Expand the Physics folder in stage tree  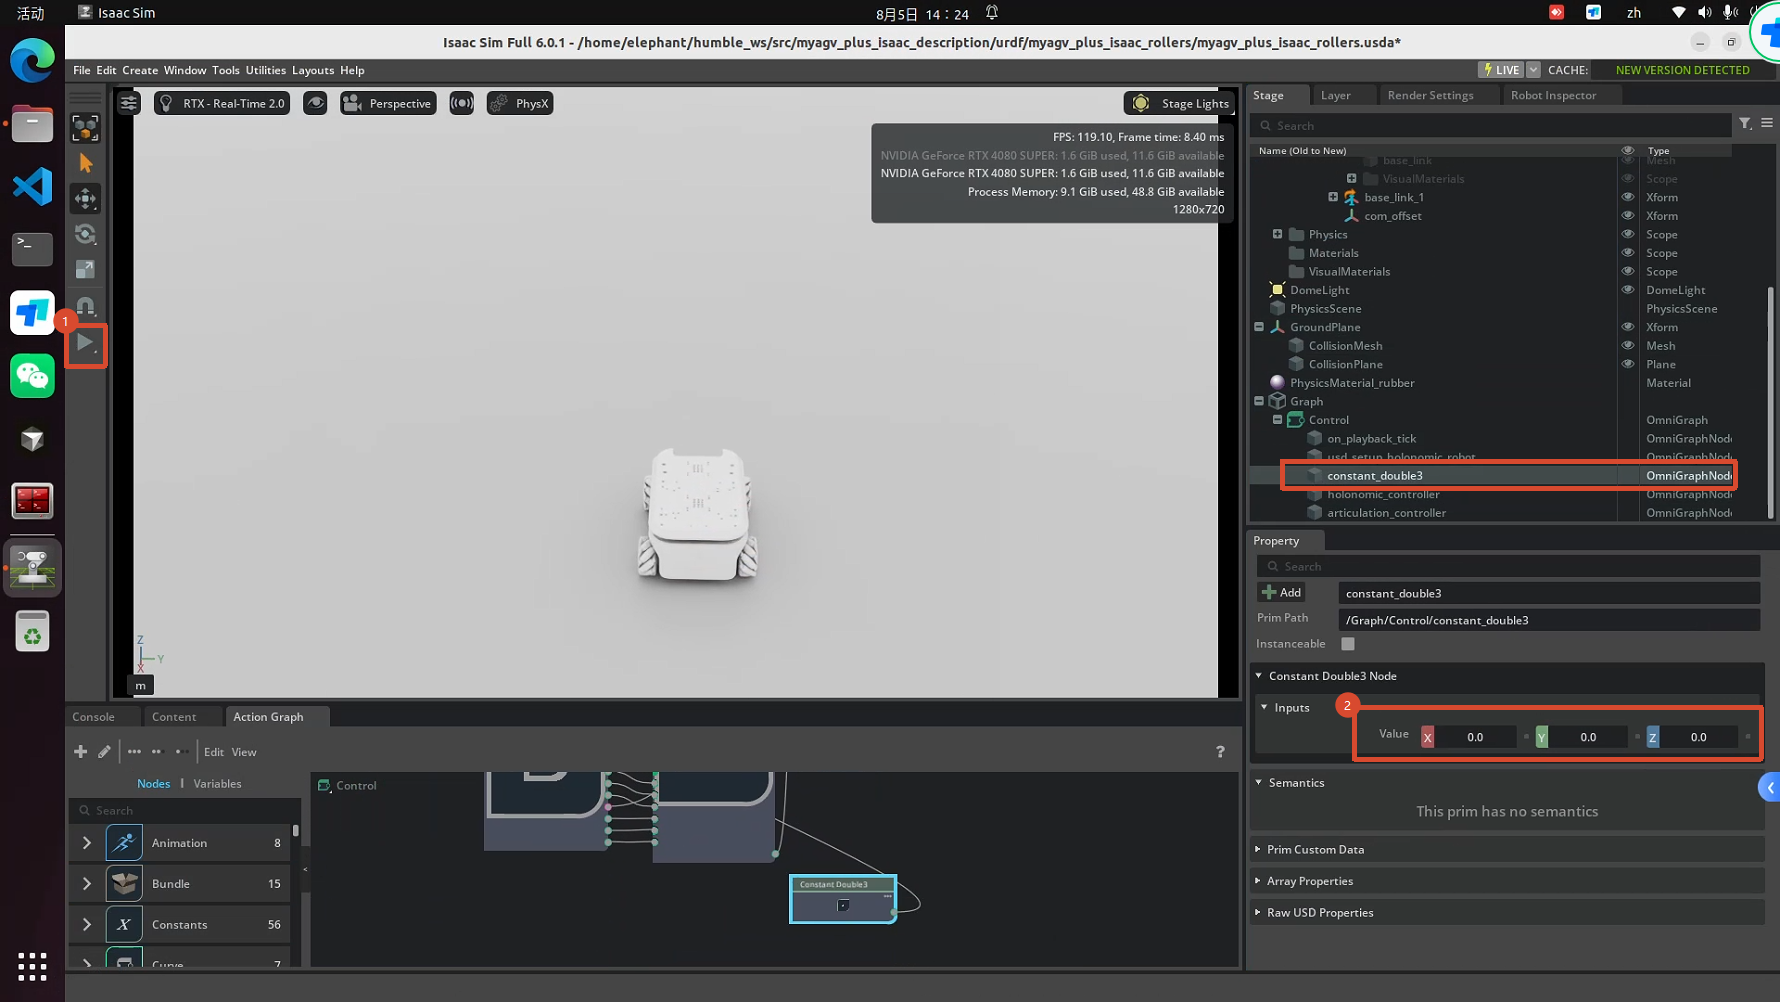pyautogui.click(x=1277, y=234)
